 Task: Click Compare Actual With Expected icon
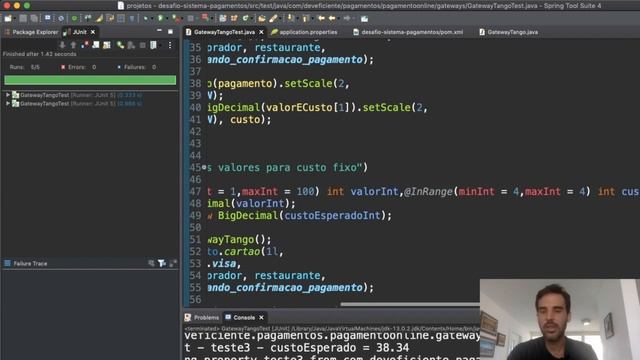pos(173,264)
